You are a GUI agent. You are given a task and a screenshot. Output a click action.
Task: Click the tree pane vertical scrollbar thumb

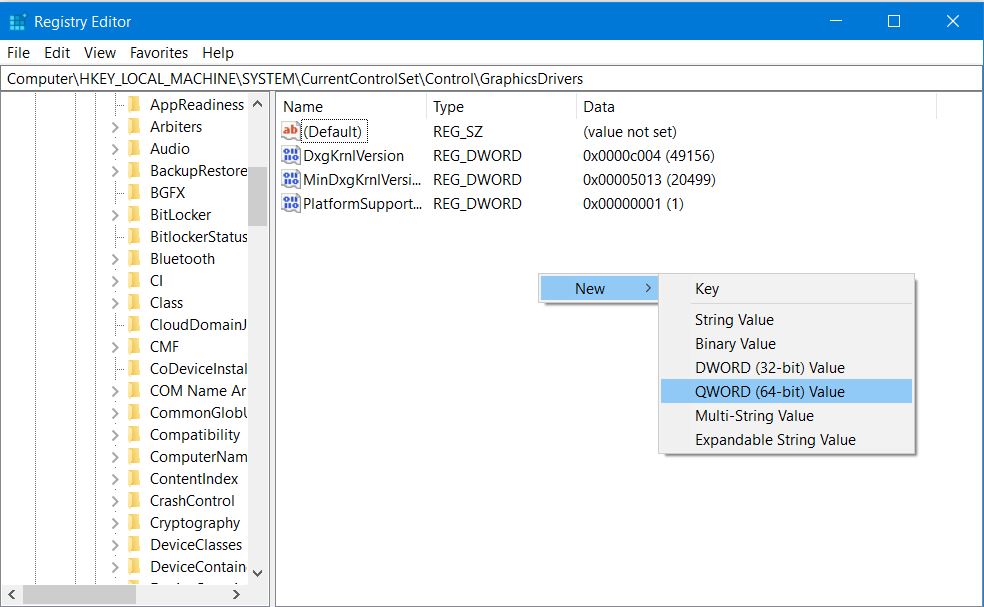click(257, 196)
